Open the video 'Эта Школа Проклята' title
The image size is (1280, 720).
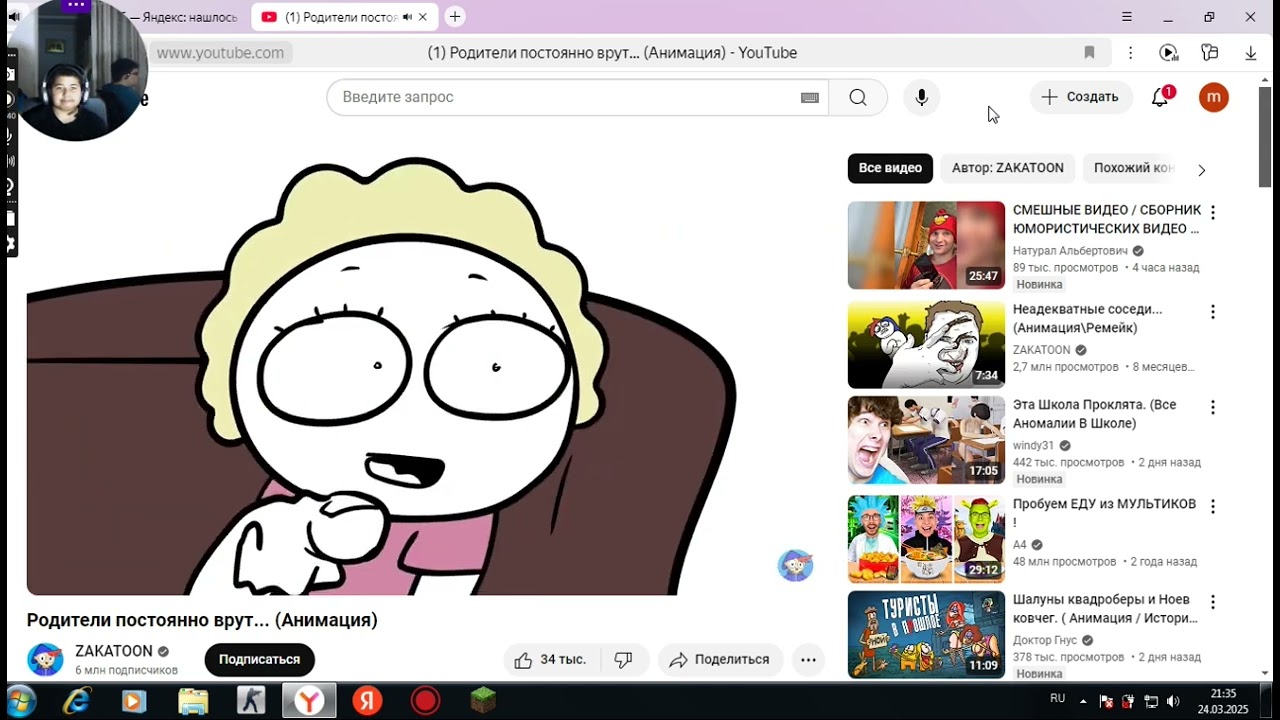(x=1095, y=414)
